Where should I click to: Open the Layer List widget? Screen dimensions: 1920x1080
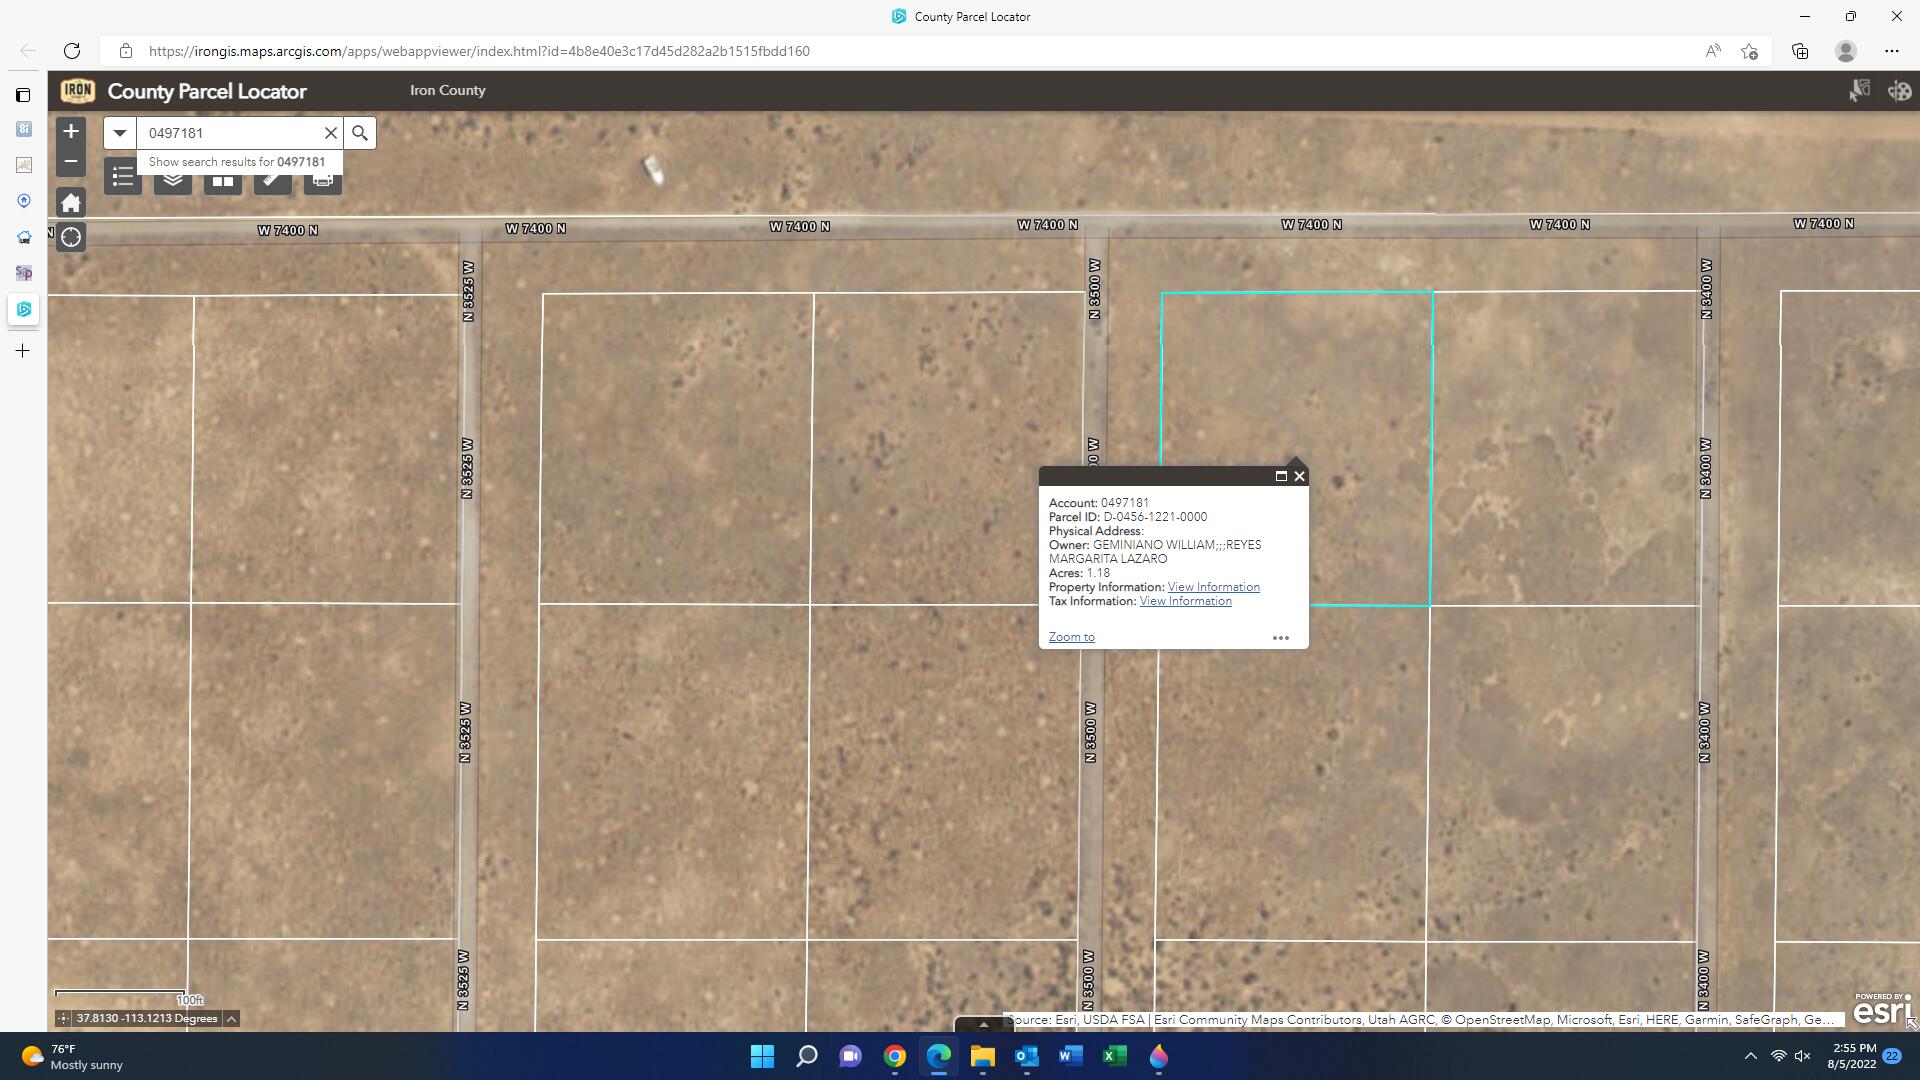(x=172, y=177)
